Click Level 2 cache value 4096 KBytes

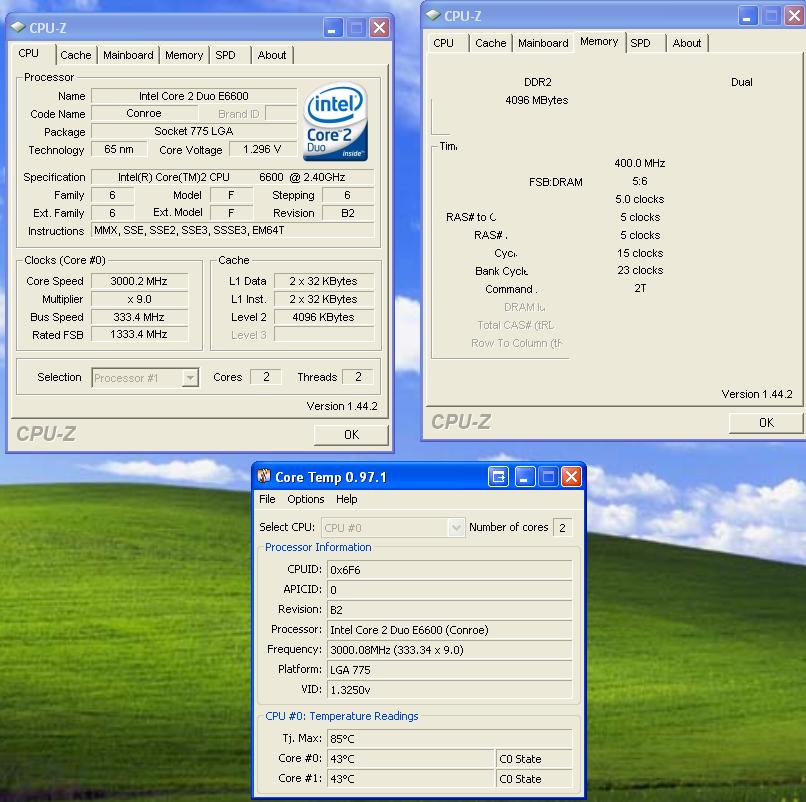(x=324, y=317)
